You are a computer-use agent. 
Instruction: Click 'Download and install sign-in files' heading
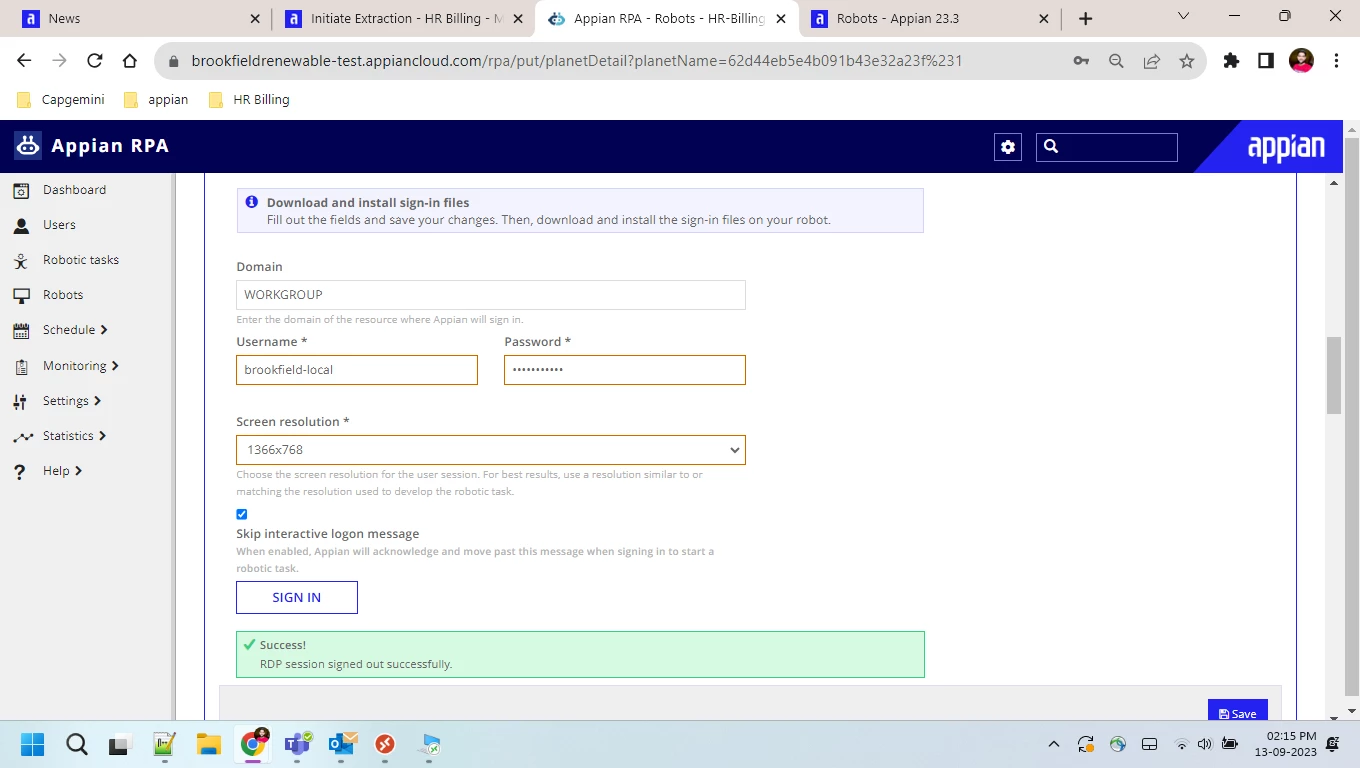tap(368, 202)
